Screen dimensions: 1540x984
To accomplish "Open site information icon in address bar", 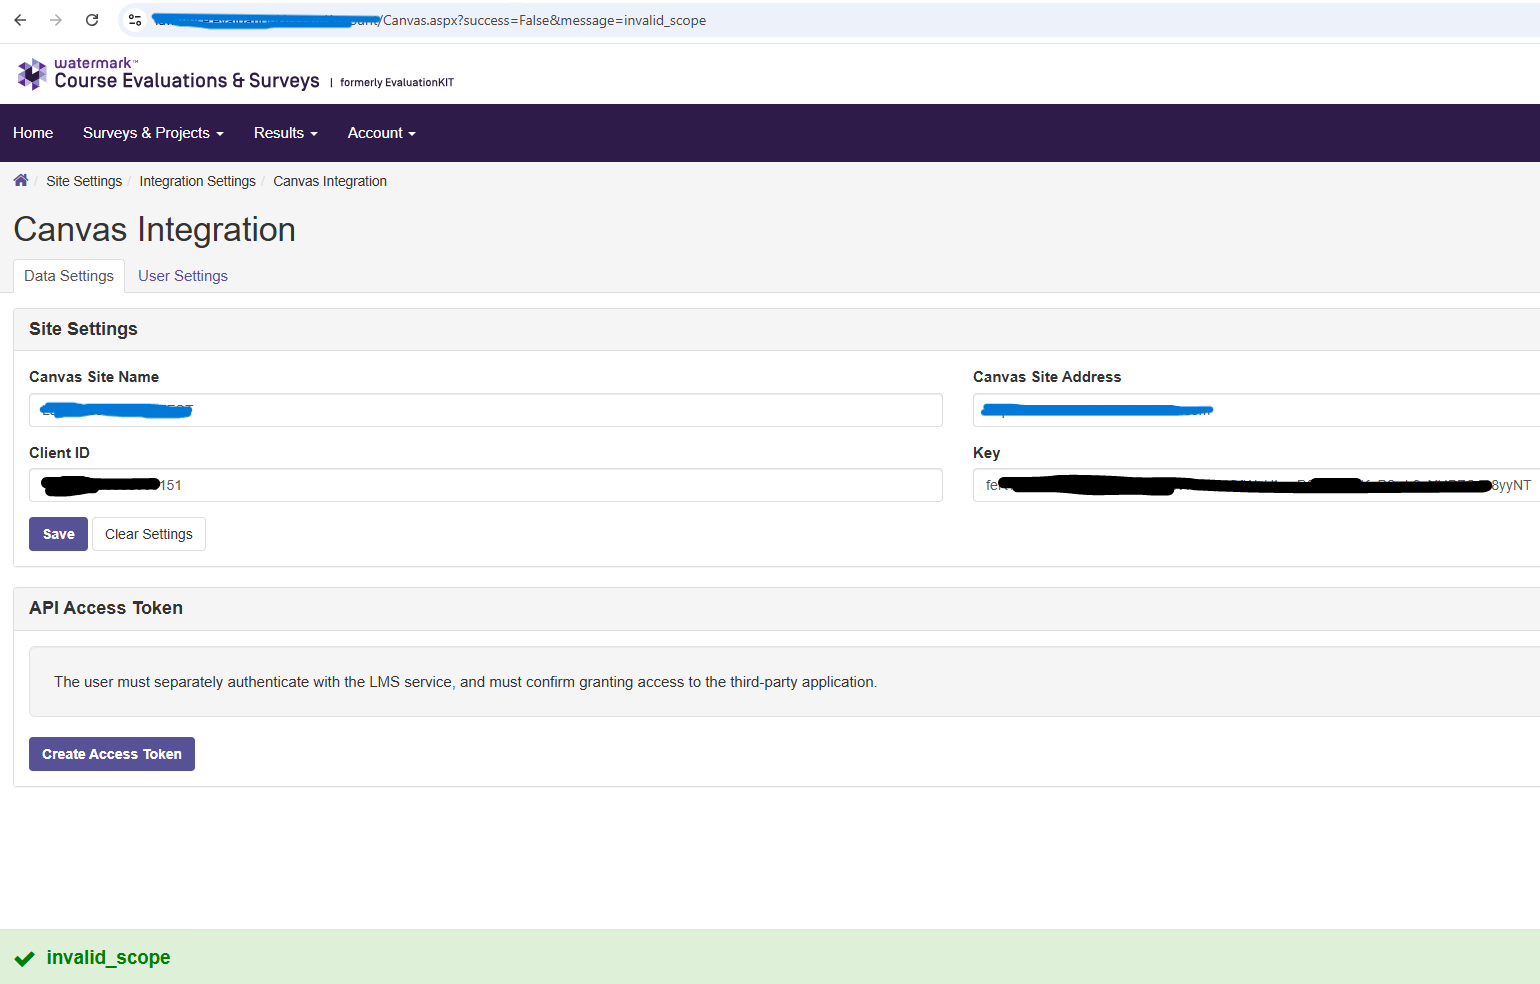I will [x=135, y=20].
